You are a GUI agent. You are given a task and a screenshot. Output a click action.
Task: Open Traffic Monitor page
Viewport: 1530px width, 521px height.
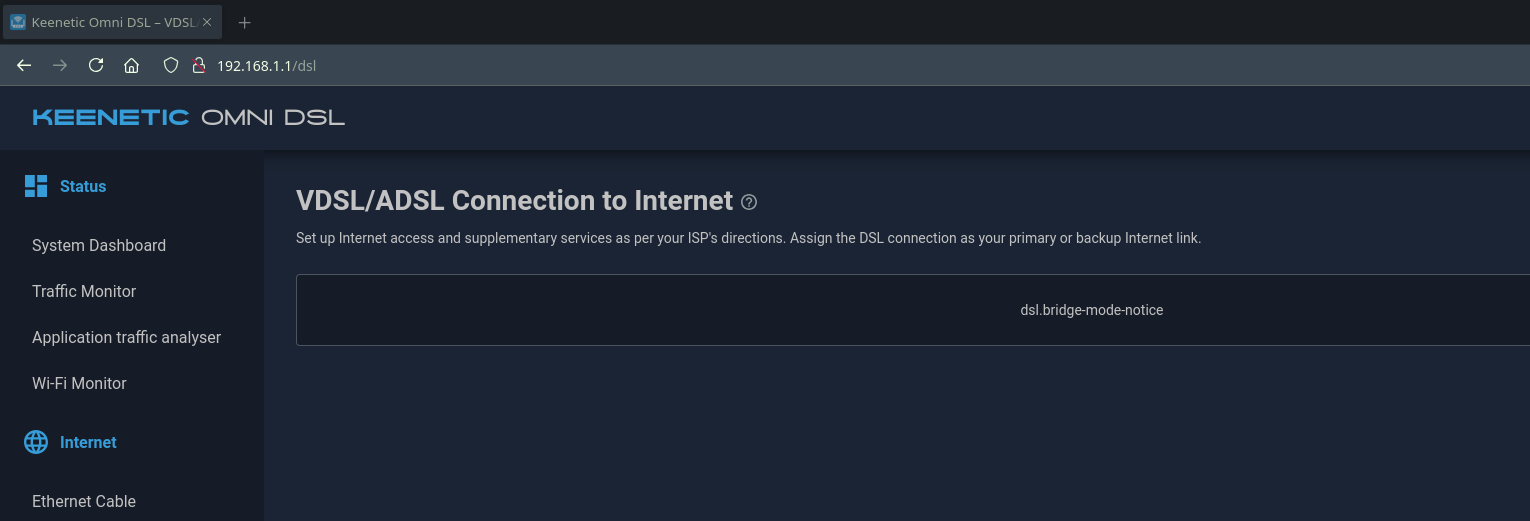click(84, 291)
